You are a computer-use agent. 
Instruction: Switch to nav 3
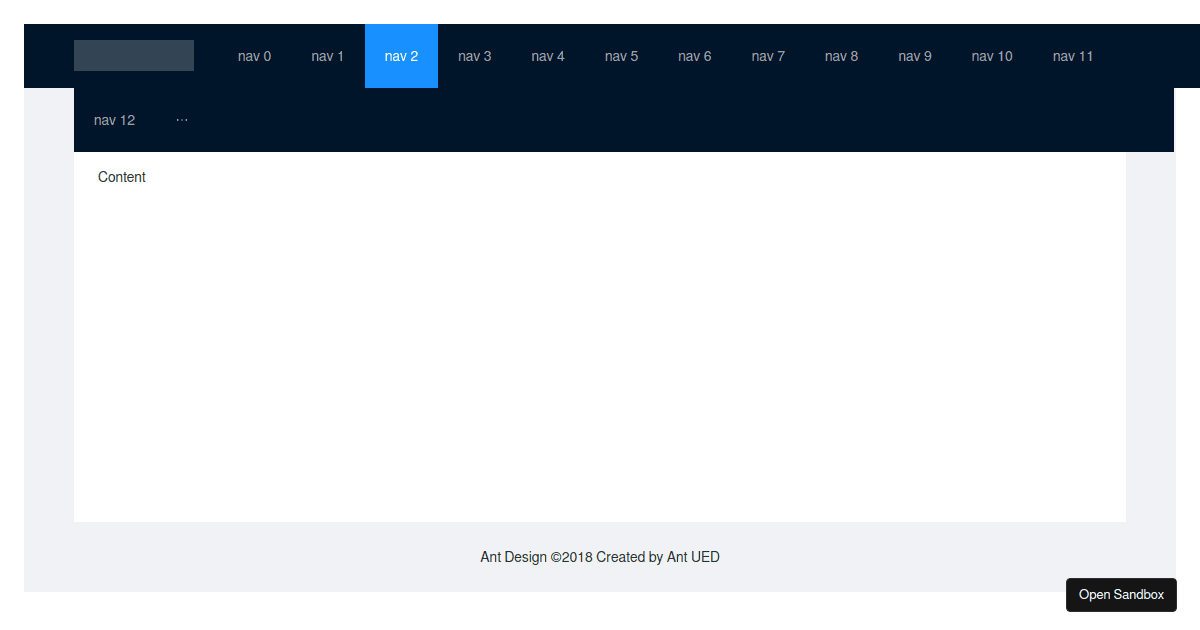coord(474,56)
